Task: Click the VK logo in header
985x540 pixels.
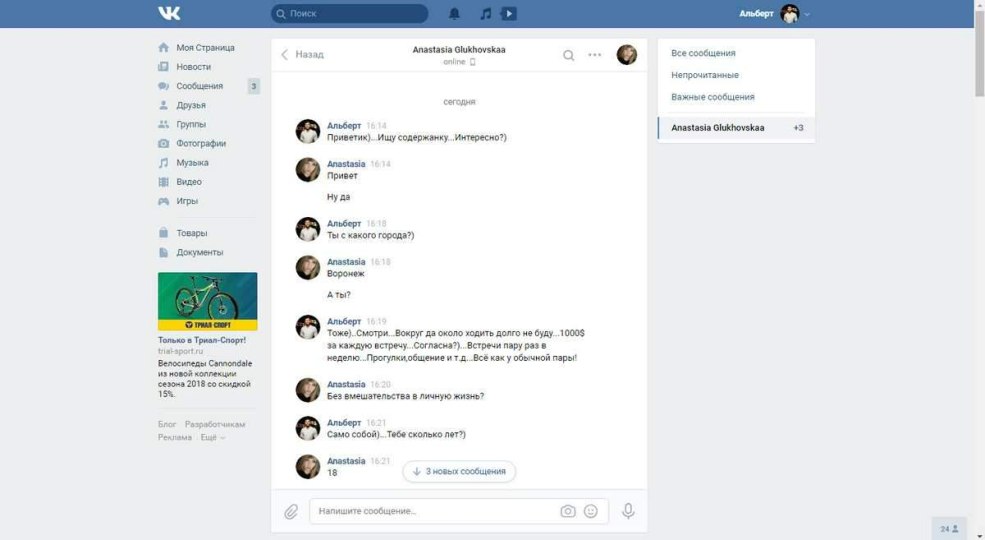Action: click(169, 13)
